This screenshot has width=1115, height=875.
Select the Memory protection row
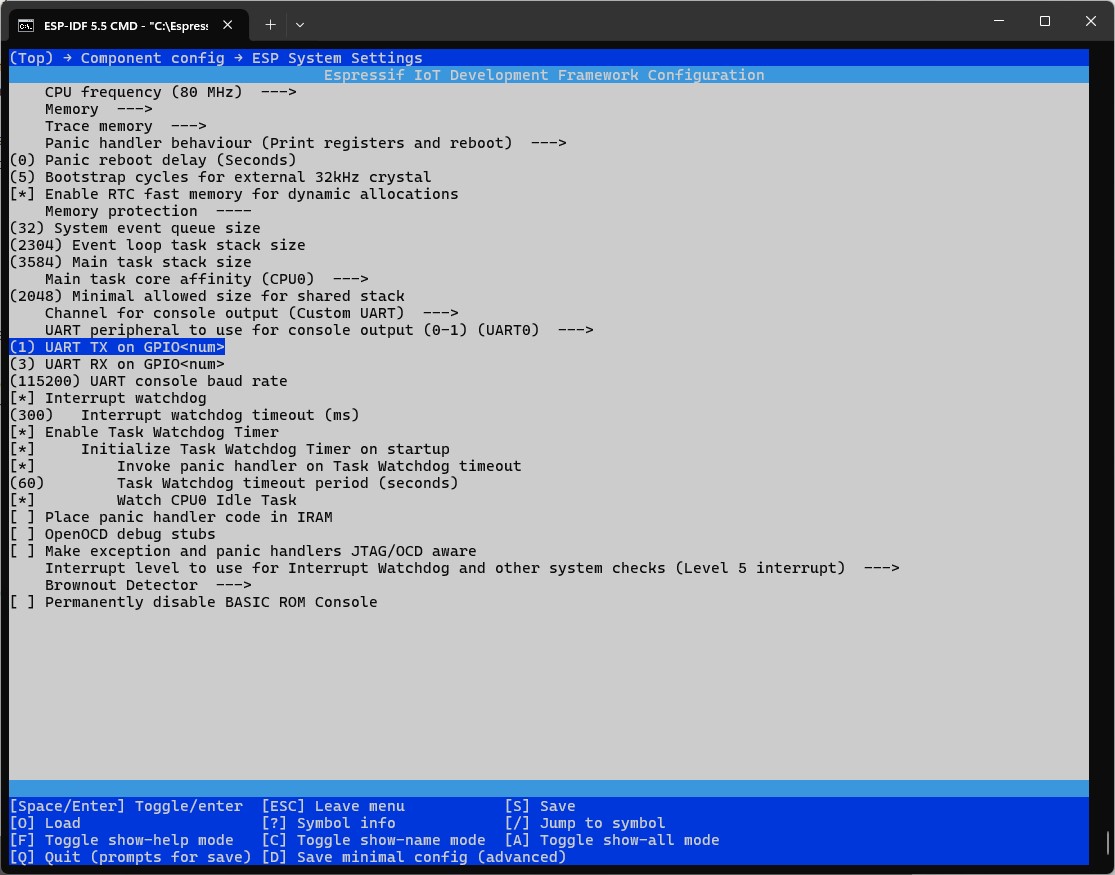click(x=148, y=211)
